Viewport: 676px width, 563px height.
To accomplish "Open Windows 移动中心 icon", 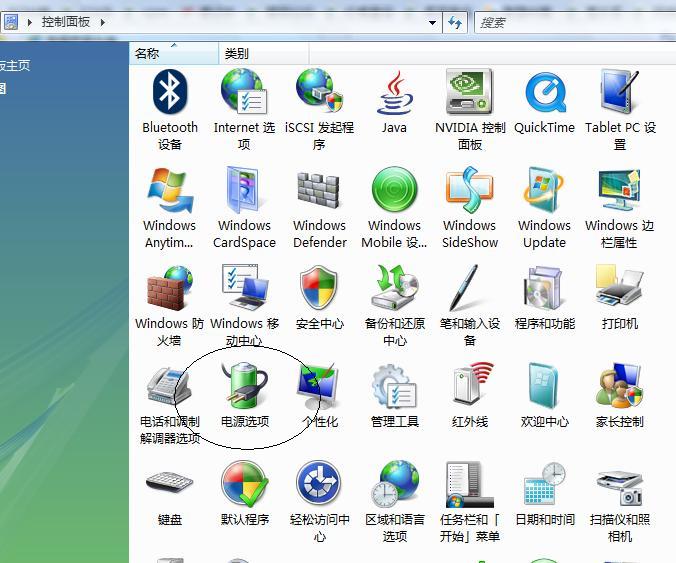I will [244, 288].
